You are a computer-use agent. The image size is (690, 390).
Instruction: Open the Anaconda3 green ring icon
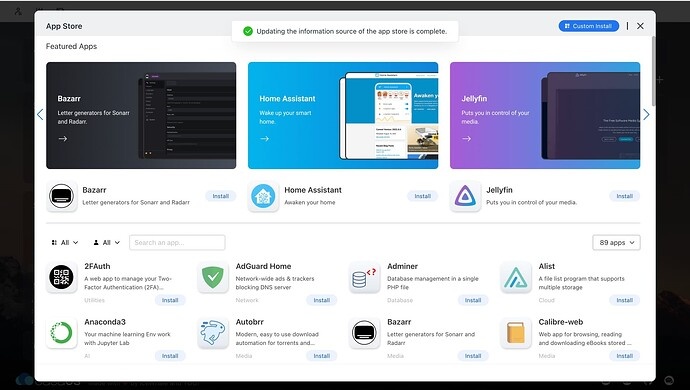click(61, 333)
